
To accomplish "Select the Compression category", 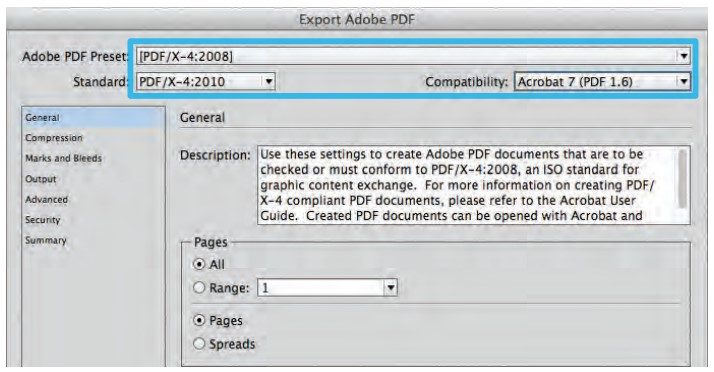I will coord(54,138).
